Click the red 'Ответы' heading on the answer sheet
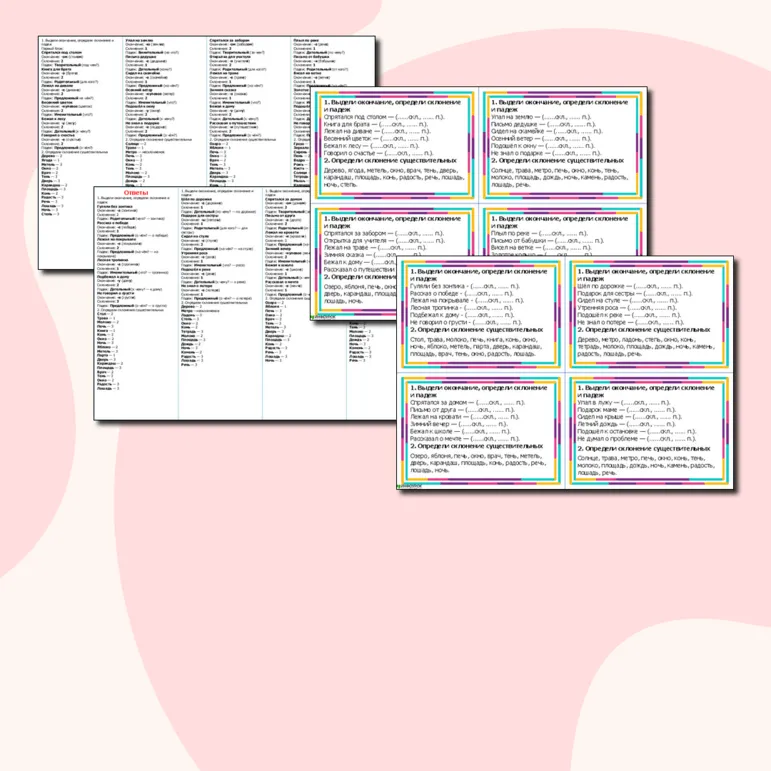Image resolution: width=771 pixels, height=771 pixels. pos(136,193)
